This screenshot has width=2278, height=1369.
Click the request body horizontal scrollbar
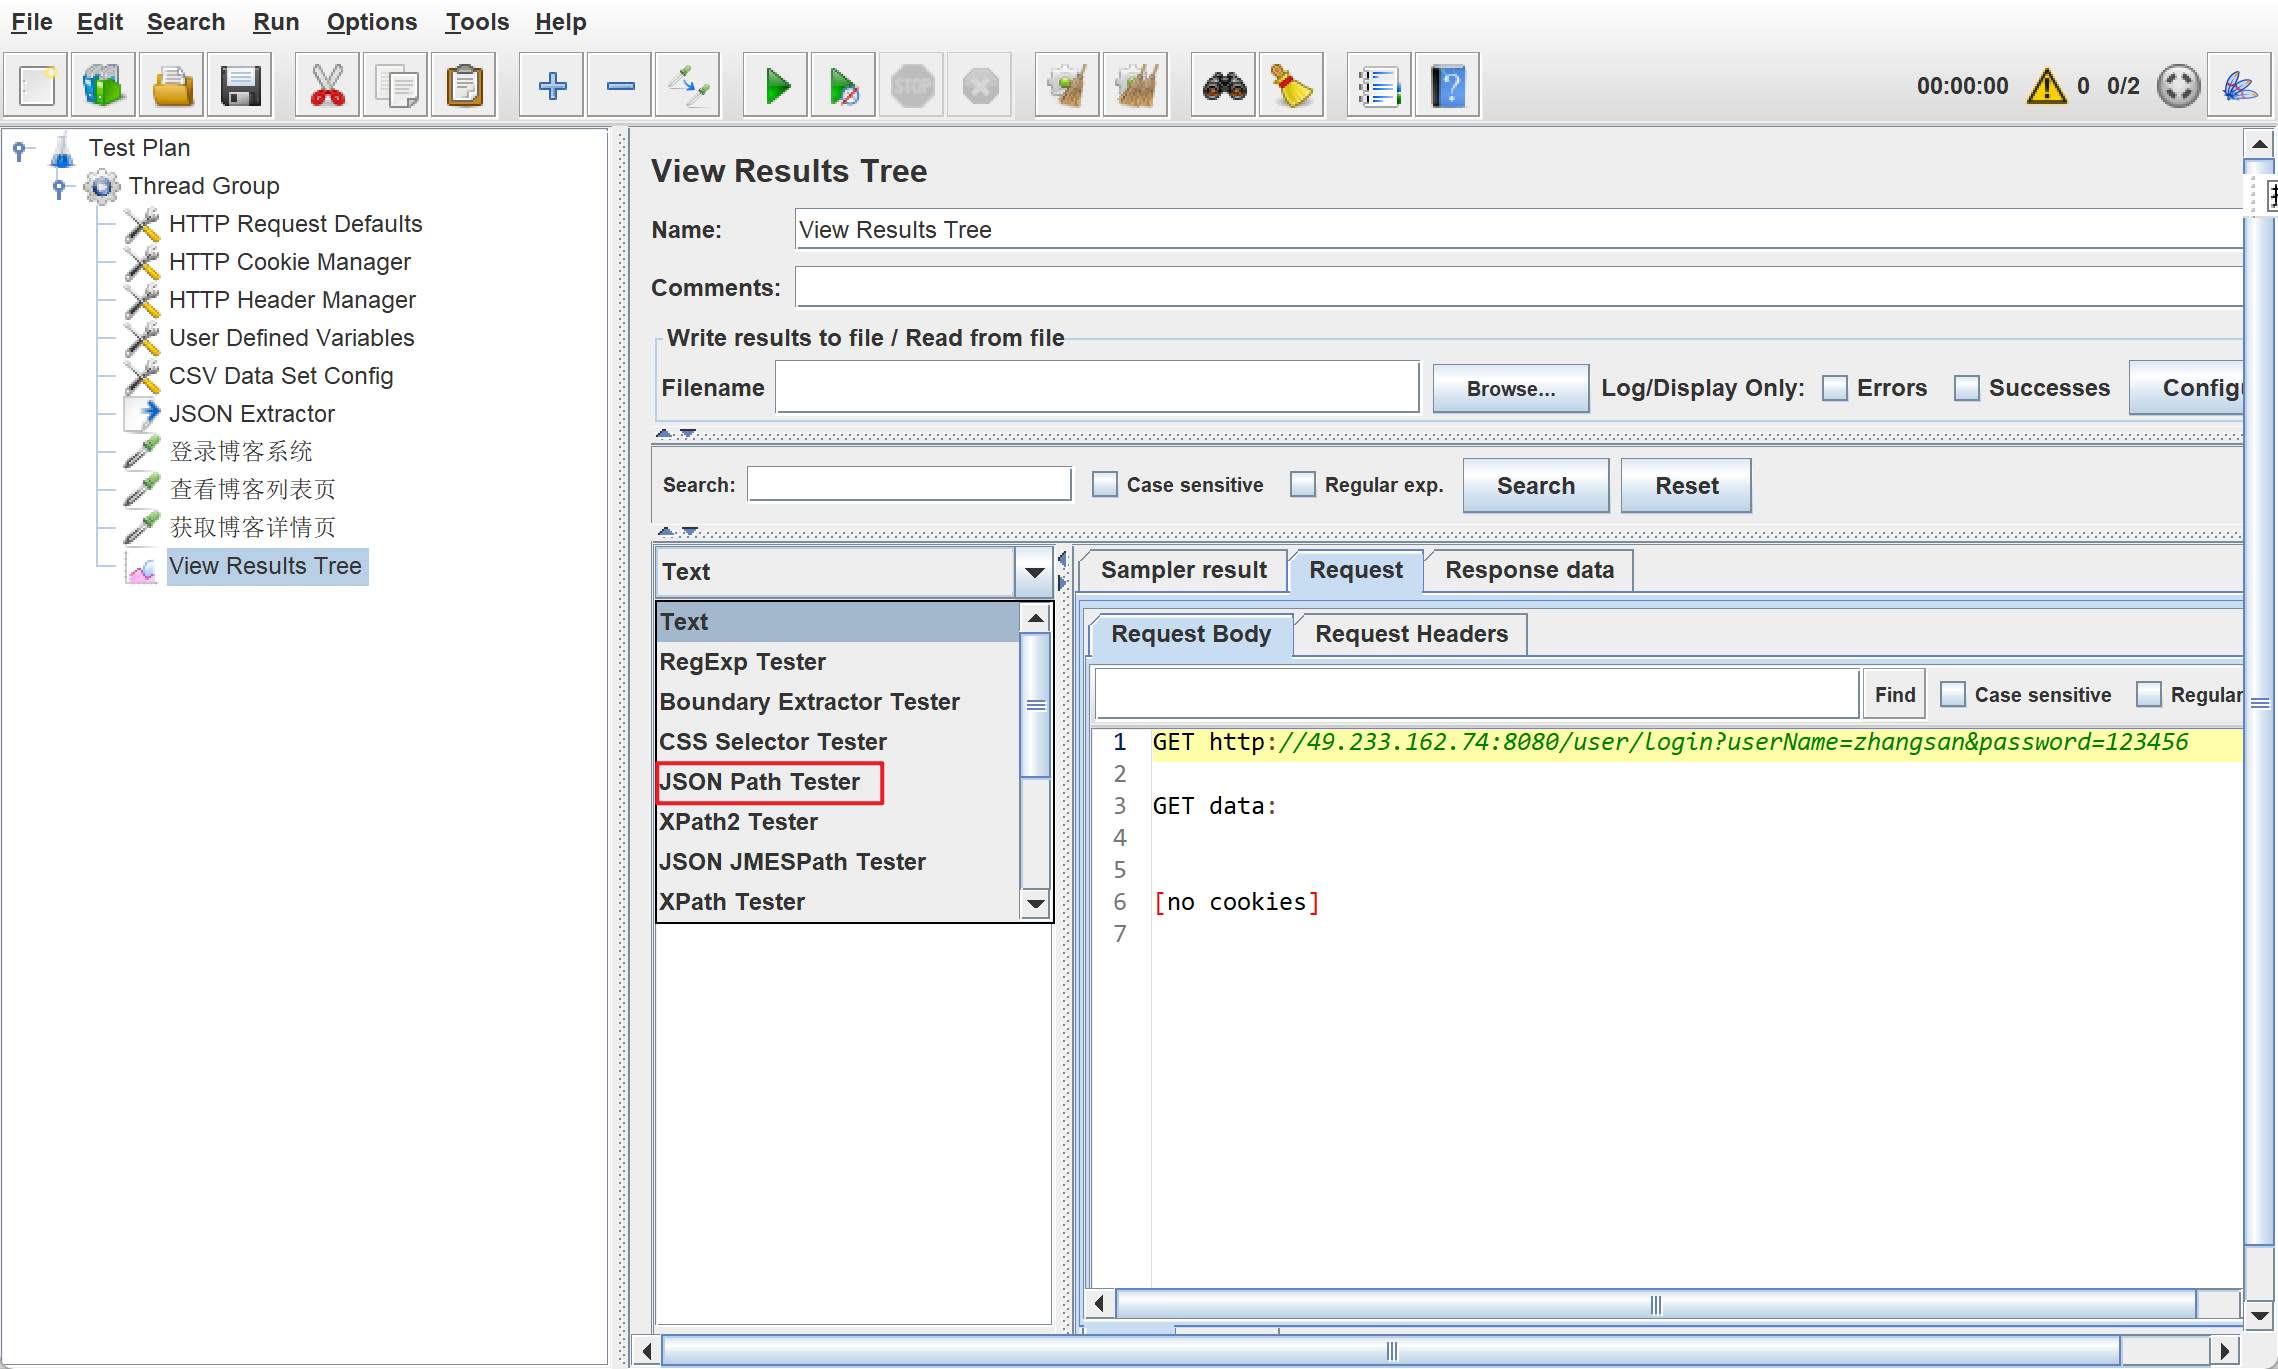coord(1655,1304)
